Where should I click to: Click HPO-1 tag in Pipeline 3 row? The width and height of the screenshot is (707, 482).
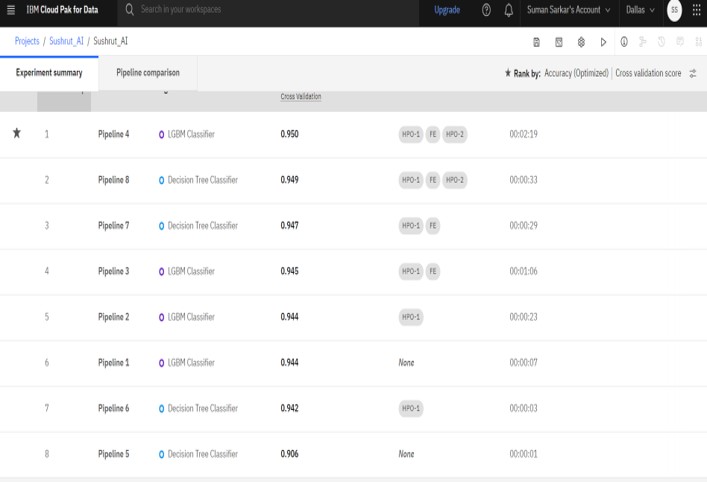pos(411,271)
